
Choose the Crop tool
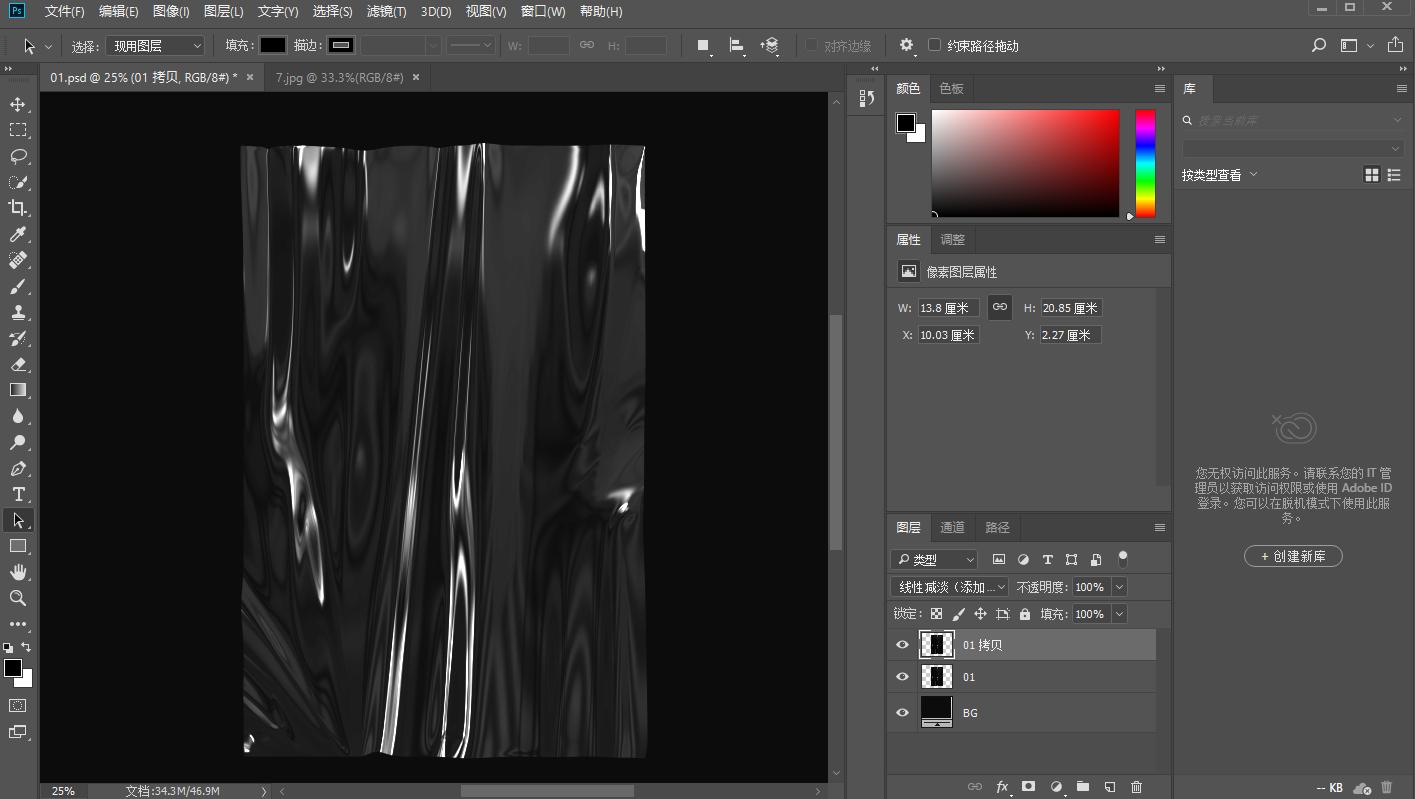click(x=18, y=208)
